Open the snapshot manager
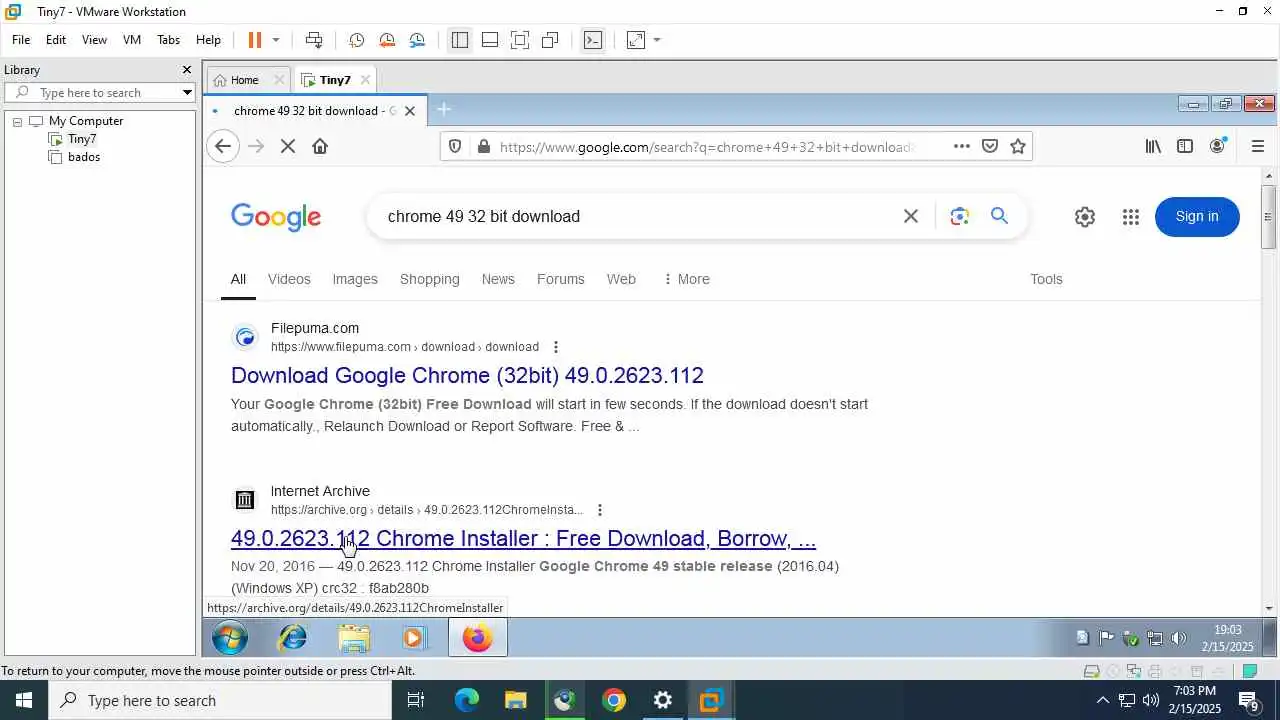Image resolution: width=1280 pixels, height=720 pixels. point(417,40)
